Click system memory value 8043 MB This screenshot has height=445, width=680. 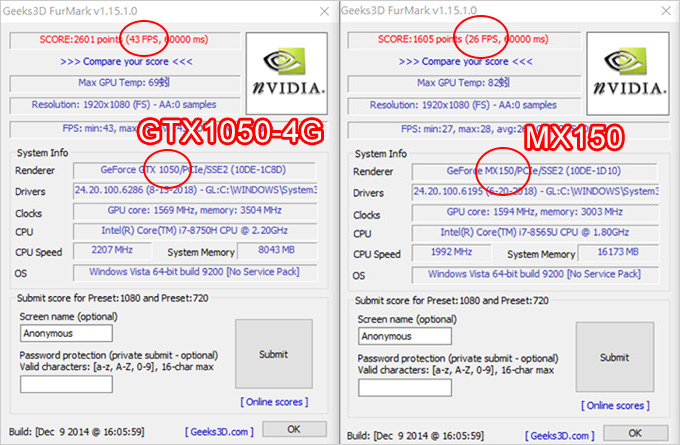tap(277, 250)
